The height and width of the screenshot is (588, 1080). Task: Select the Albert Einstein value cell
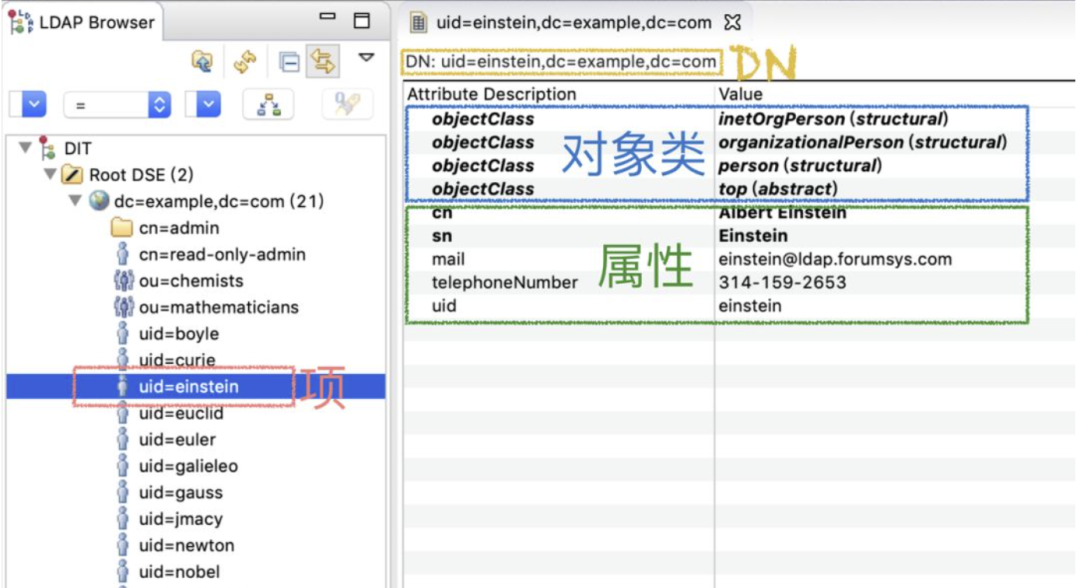[x=782, y=213]
